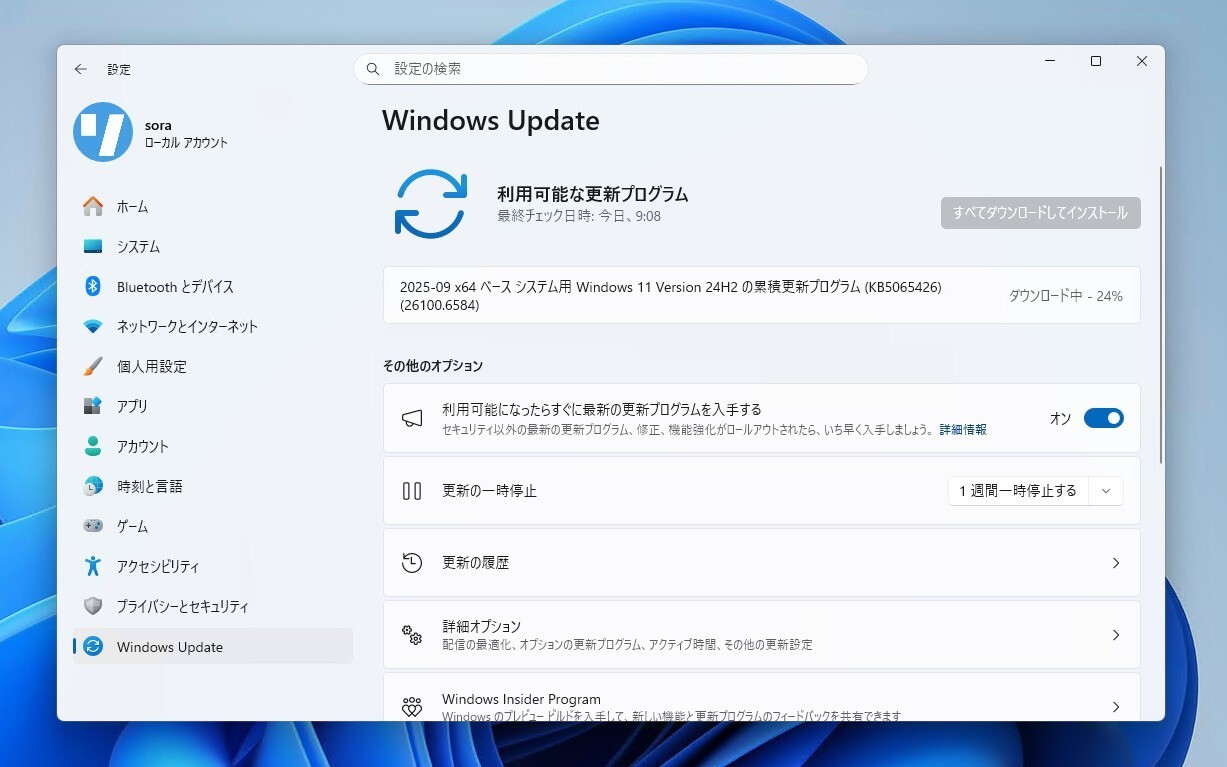The image size is (1227, 767).
Task: Click 1 週間一時停止する button
Action: [1018, 491]
